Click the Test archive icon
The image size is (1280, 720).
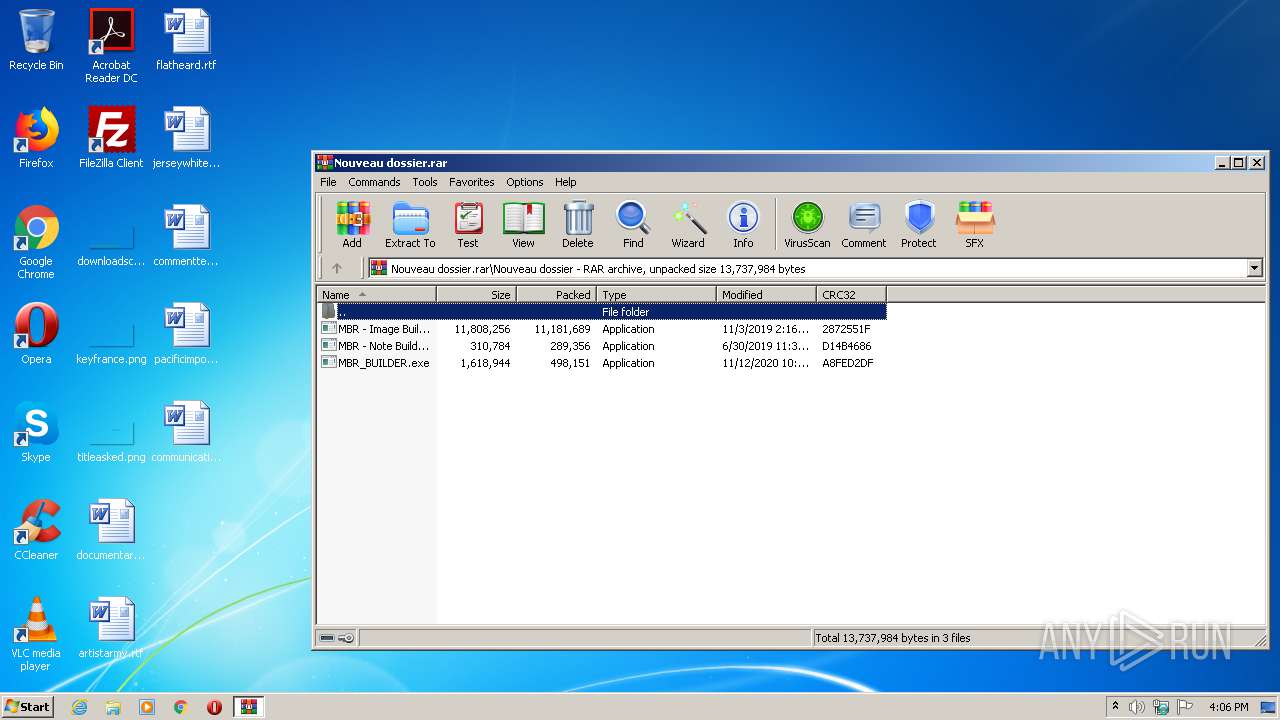tap(468, 225)
